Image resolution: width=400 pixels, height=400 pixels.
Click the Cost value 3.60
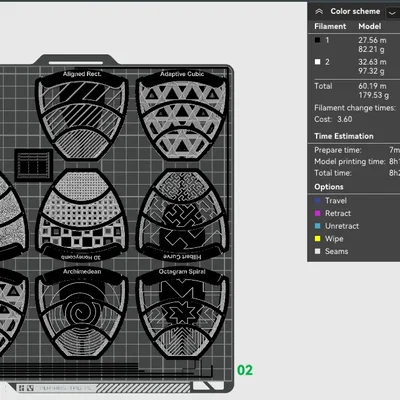[x=345, y=119]
